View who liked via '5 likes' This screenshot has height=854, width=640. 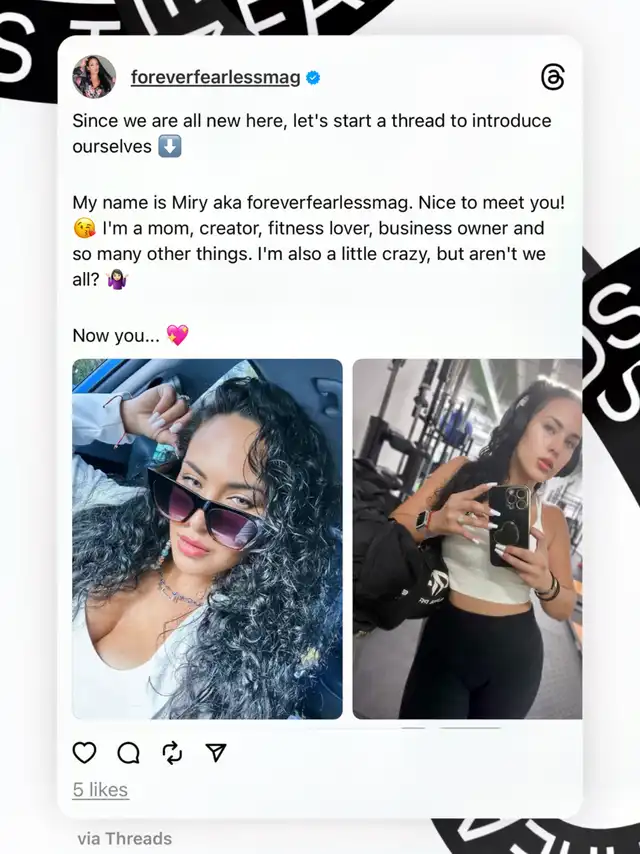[100, 790]
